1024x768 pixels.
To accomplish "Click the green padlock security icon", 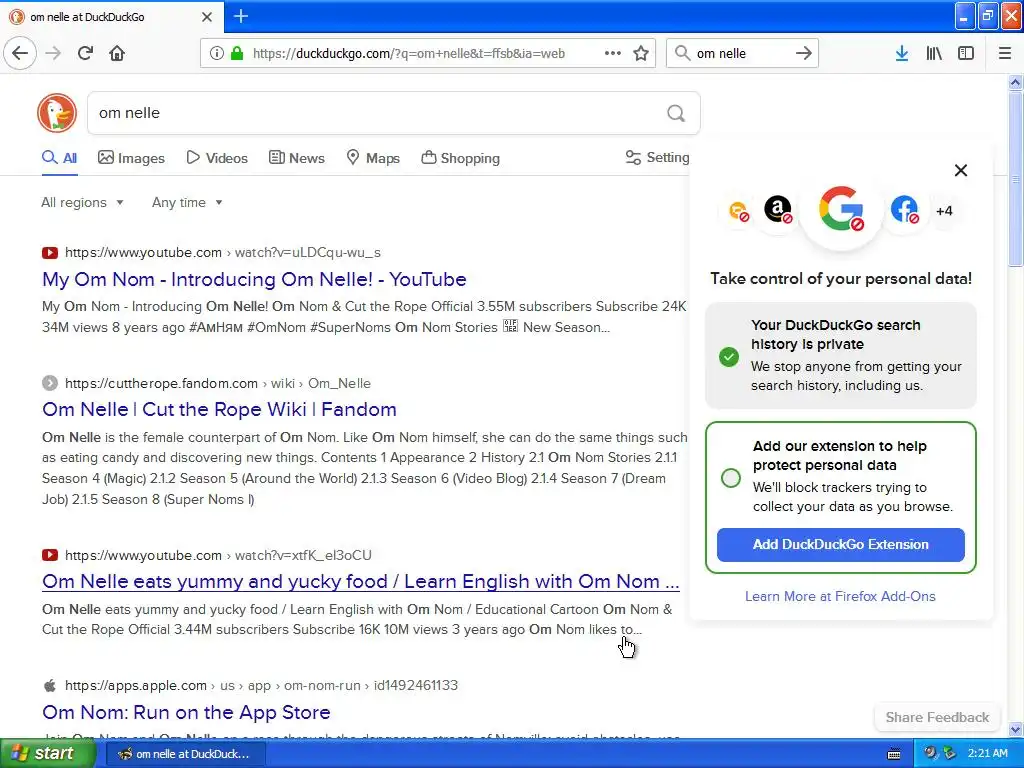I will coord(236,53).
